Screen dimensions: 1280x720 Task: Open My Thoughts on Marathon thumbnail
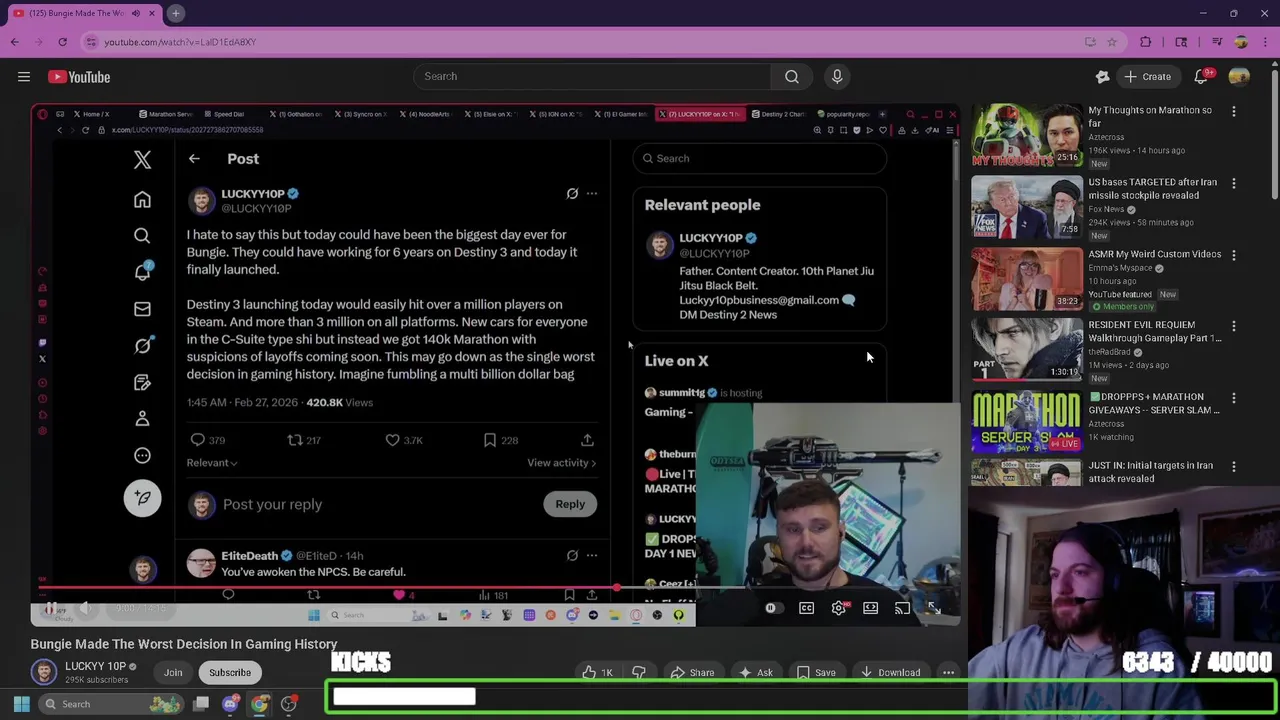click(1027, 135)
